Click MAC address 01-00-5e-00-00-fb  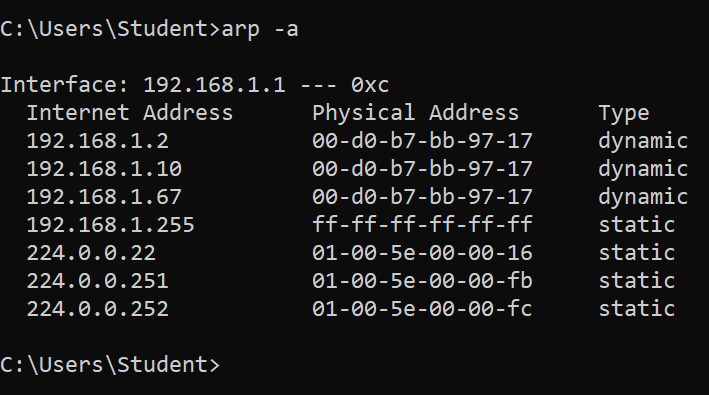click(x=422, y=281)
